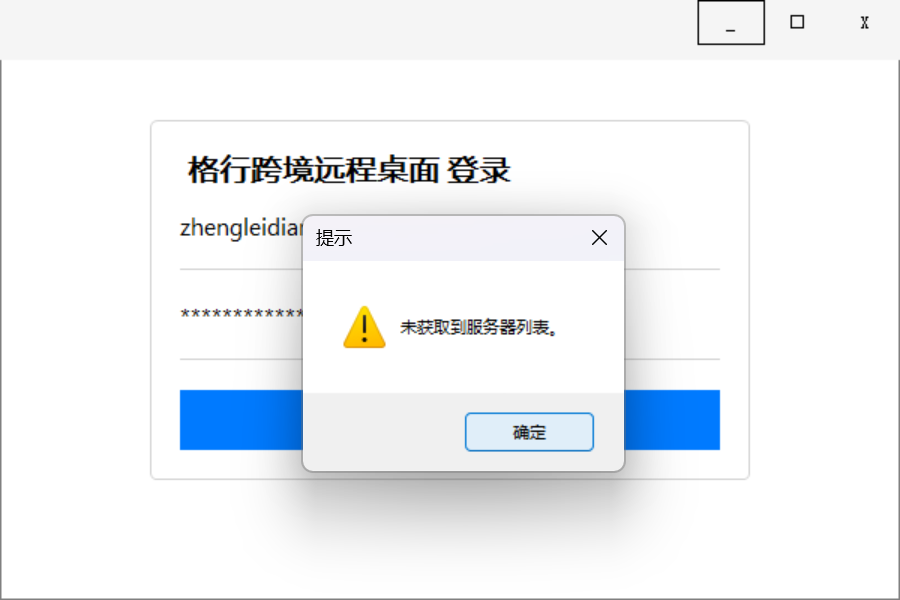
Task: Close the 提示 dialog with its X
Action: 599,238
